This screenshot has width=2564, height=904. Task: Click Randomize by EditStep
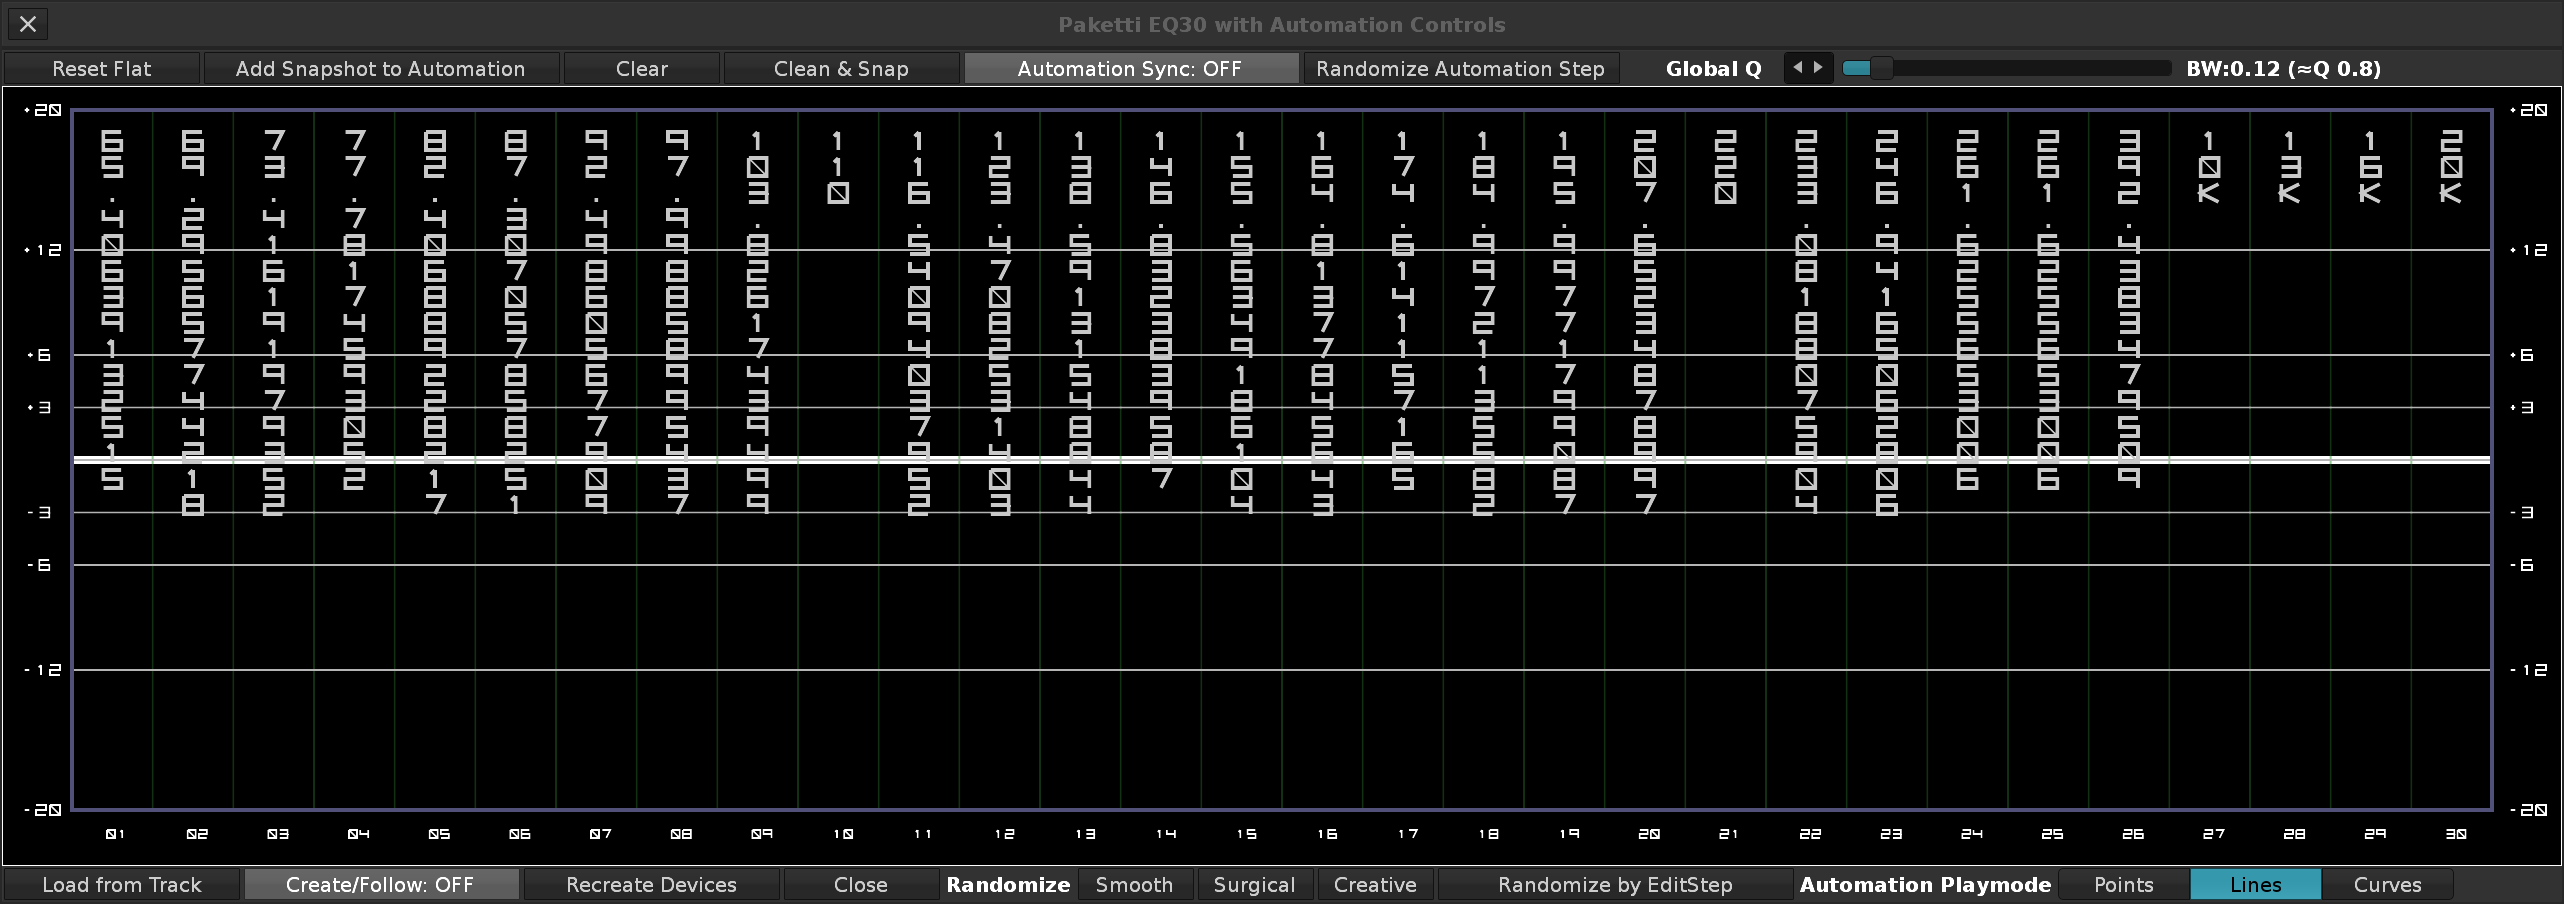point(1616,885)
